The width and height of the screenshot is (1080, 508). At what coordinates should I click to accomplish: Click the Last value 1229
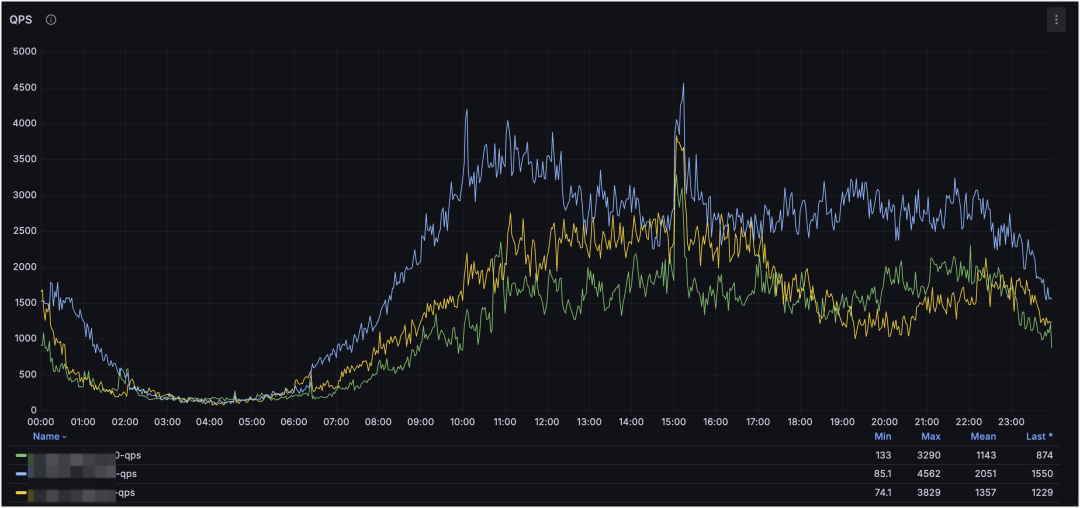[x=1041, y=493]
